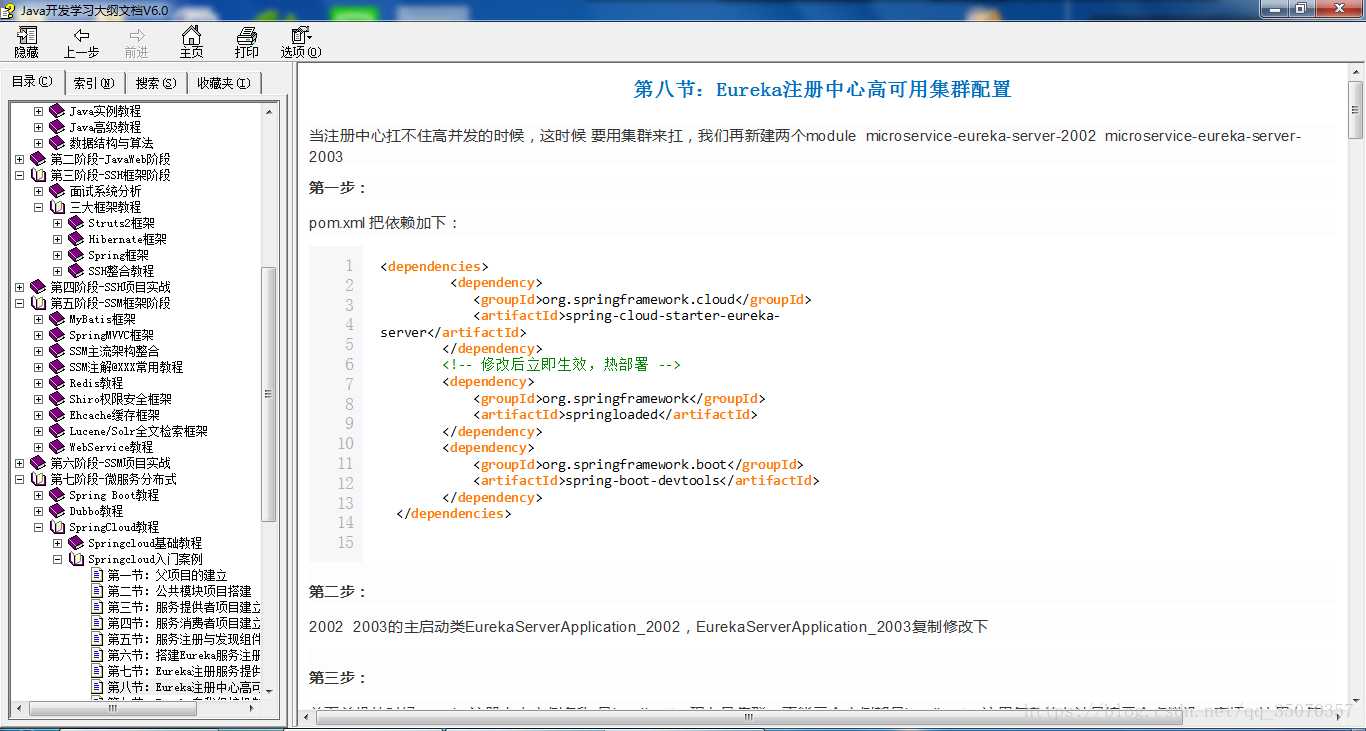Click the book icon beside 数据结构与算法
1366x731 pixels.
tap(57, 143)
